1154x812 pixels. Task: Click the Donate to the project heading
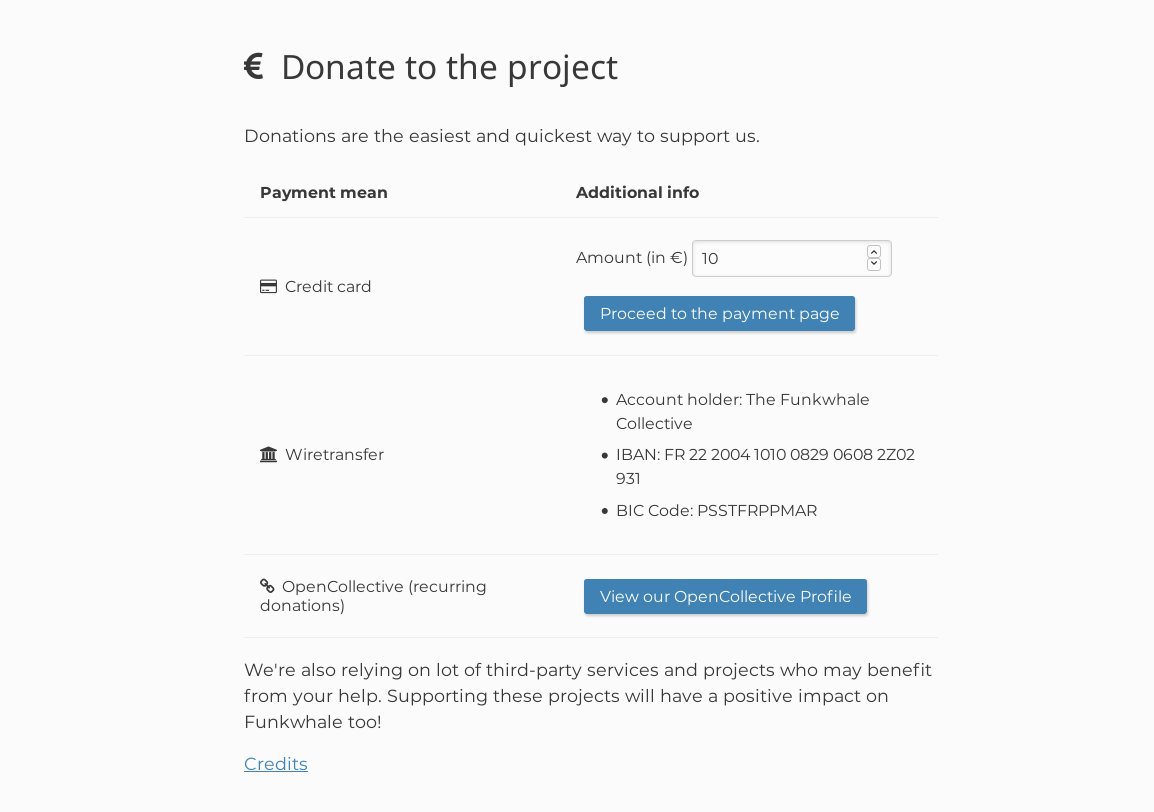pos(449,68)
